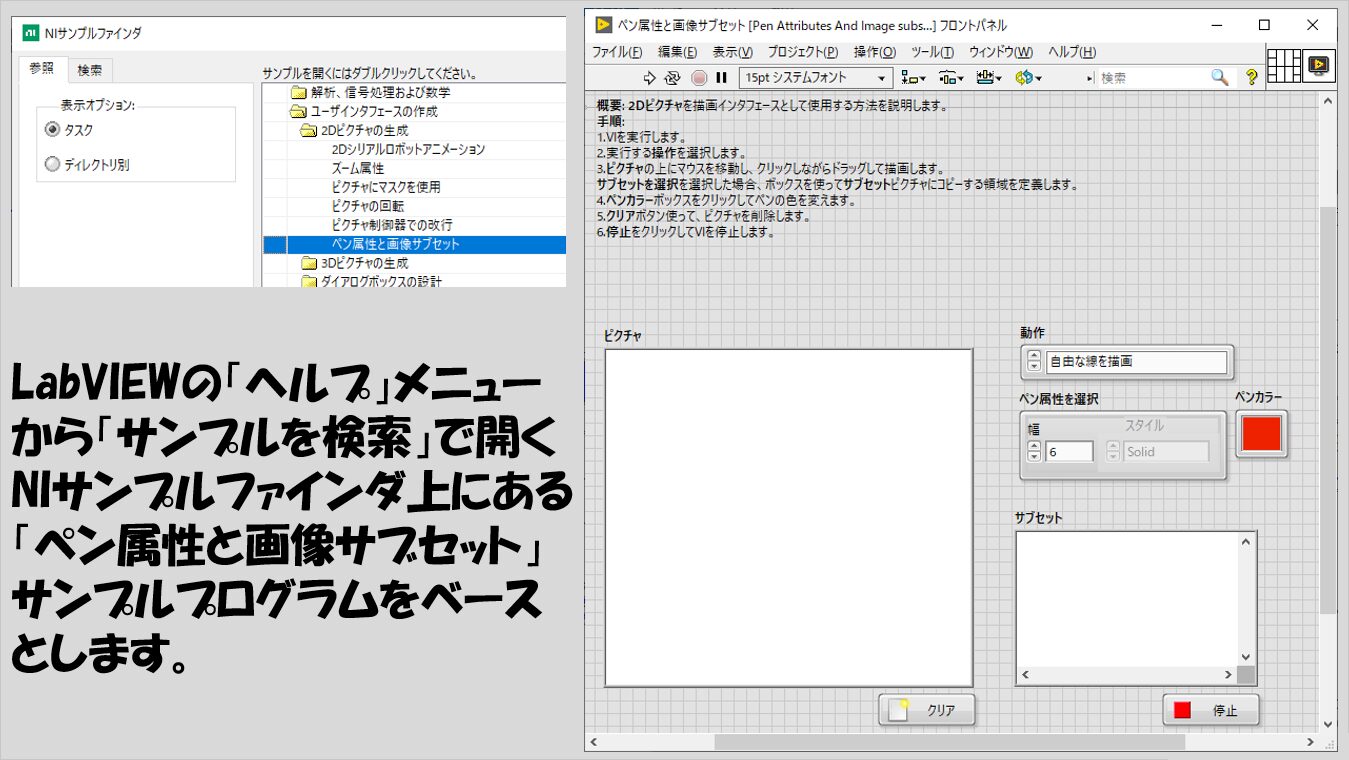This screenshot has width=1349, height=760.
Task: Click the クリア button
Action: (926, 710)
